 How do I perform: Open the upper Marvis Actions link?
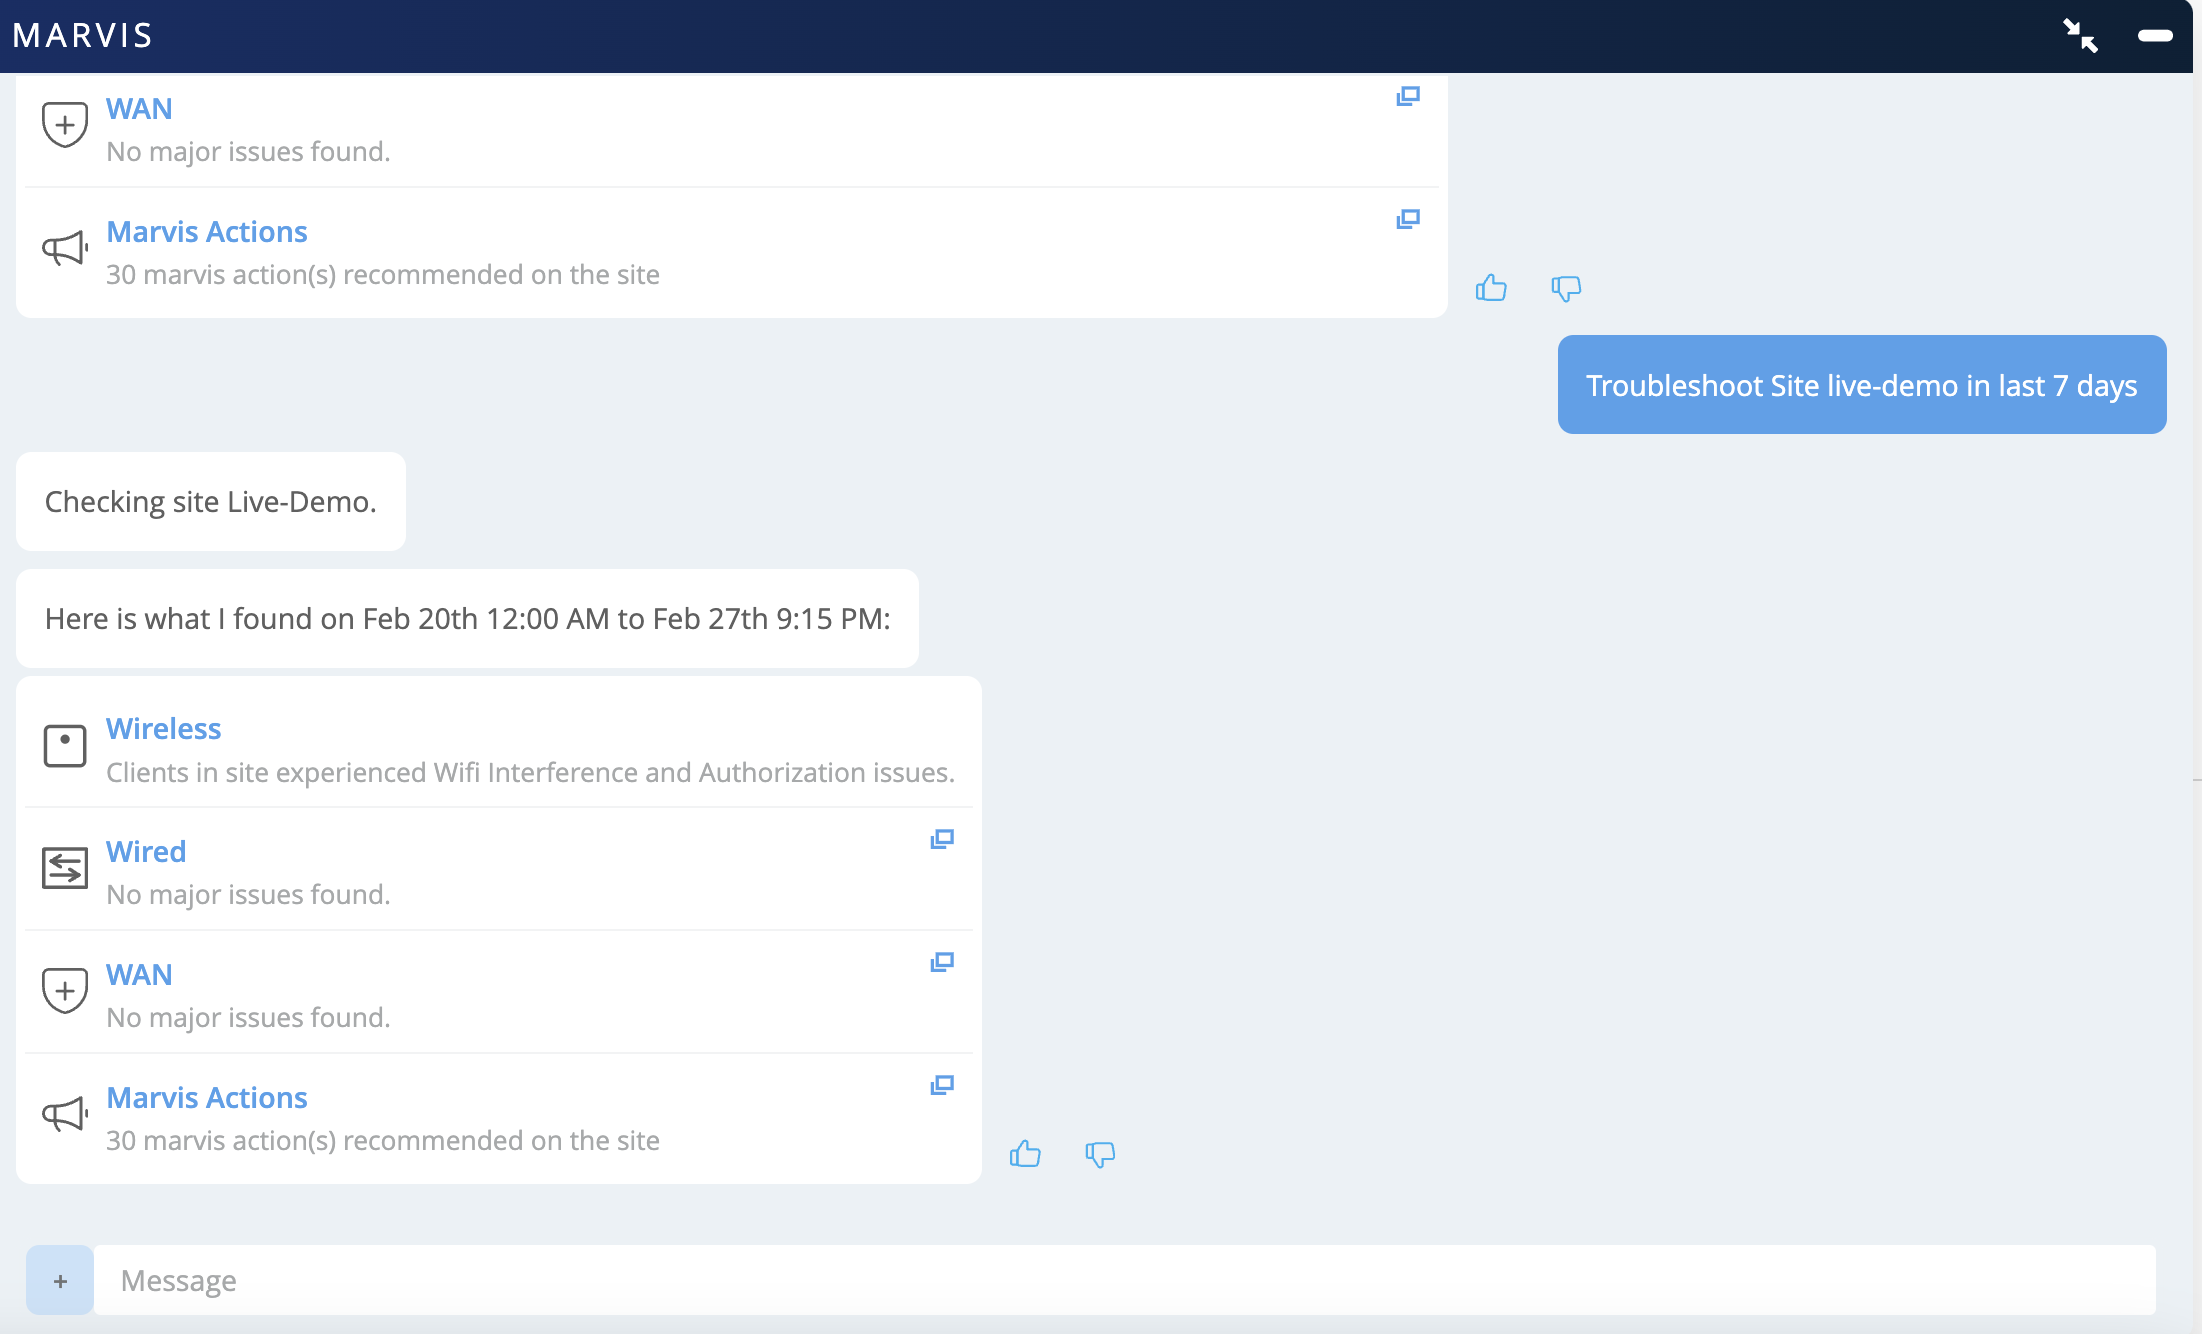207,232
